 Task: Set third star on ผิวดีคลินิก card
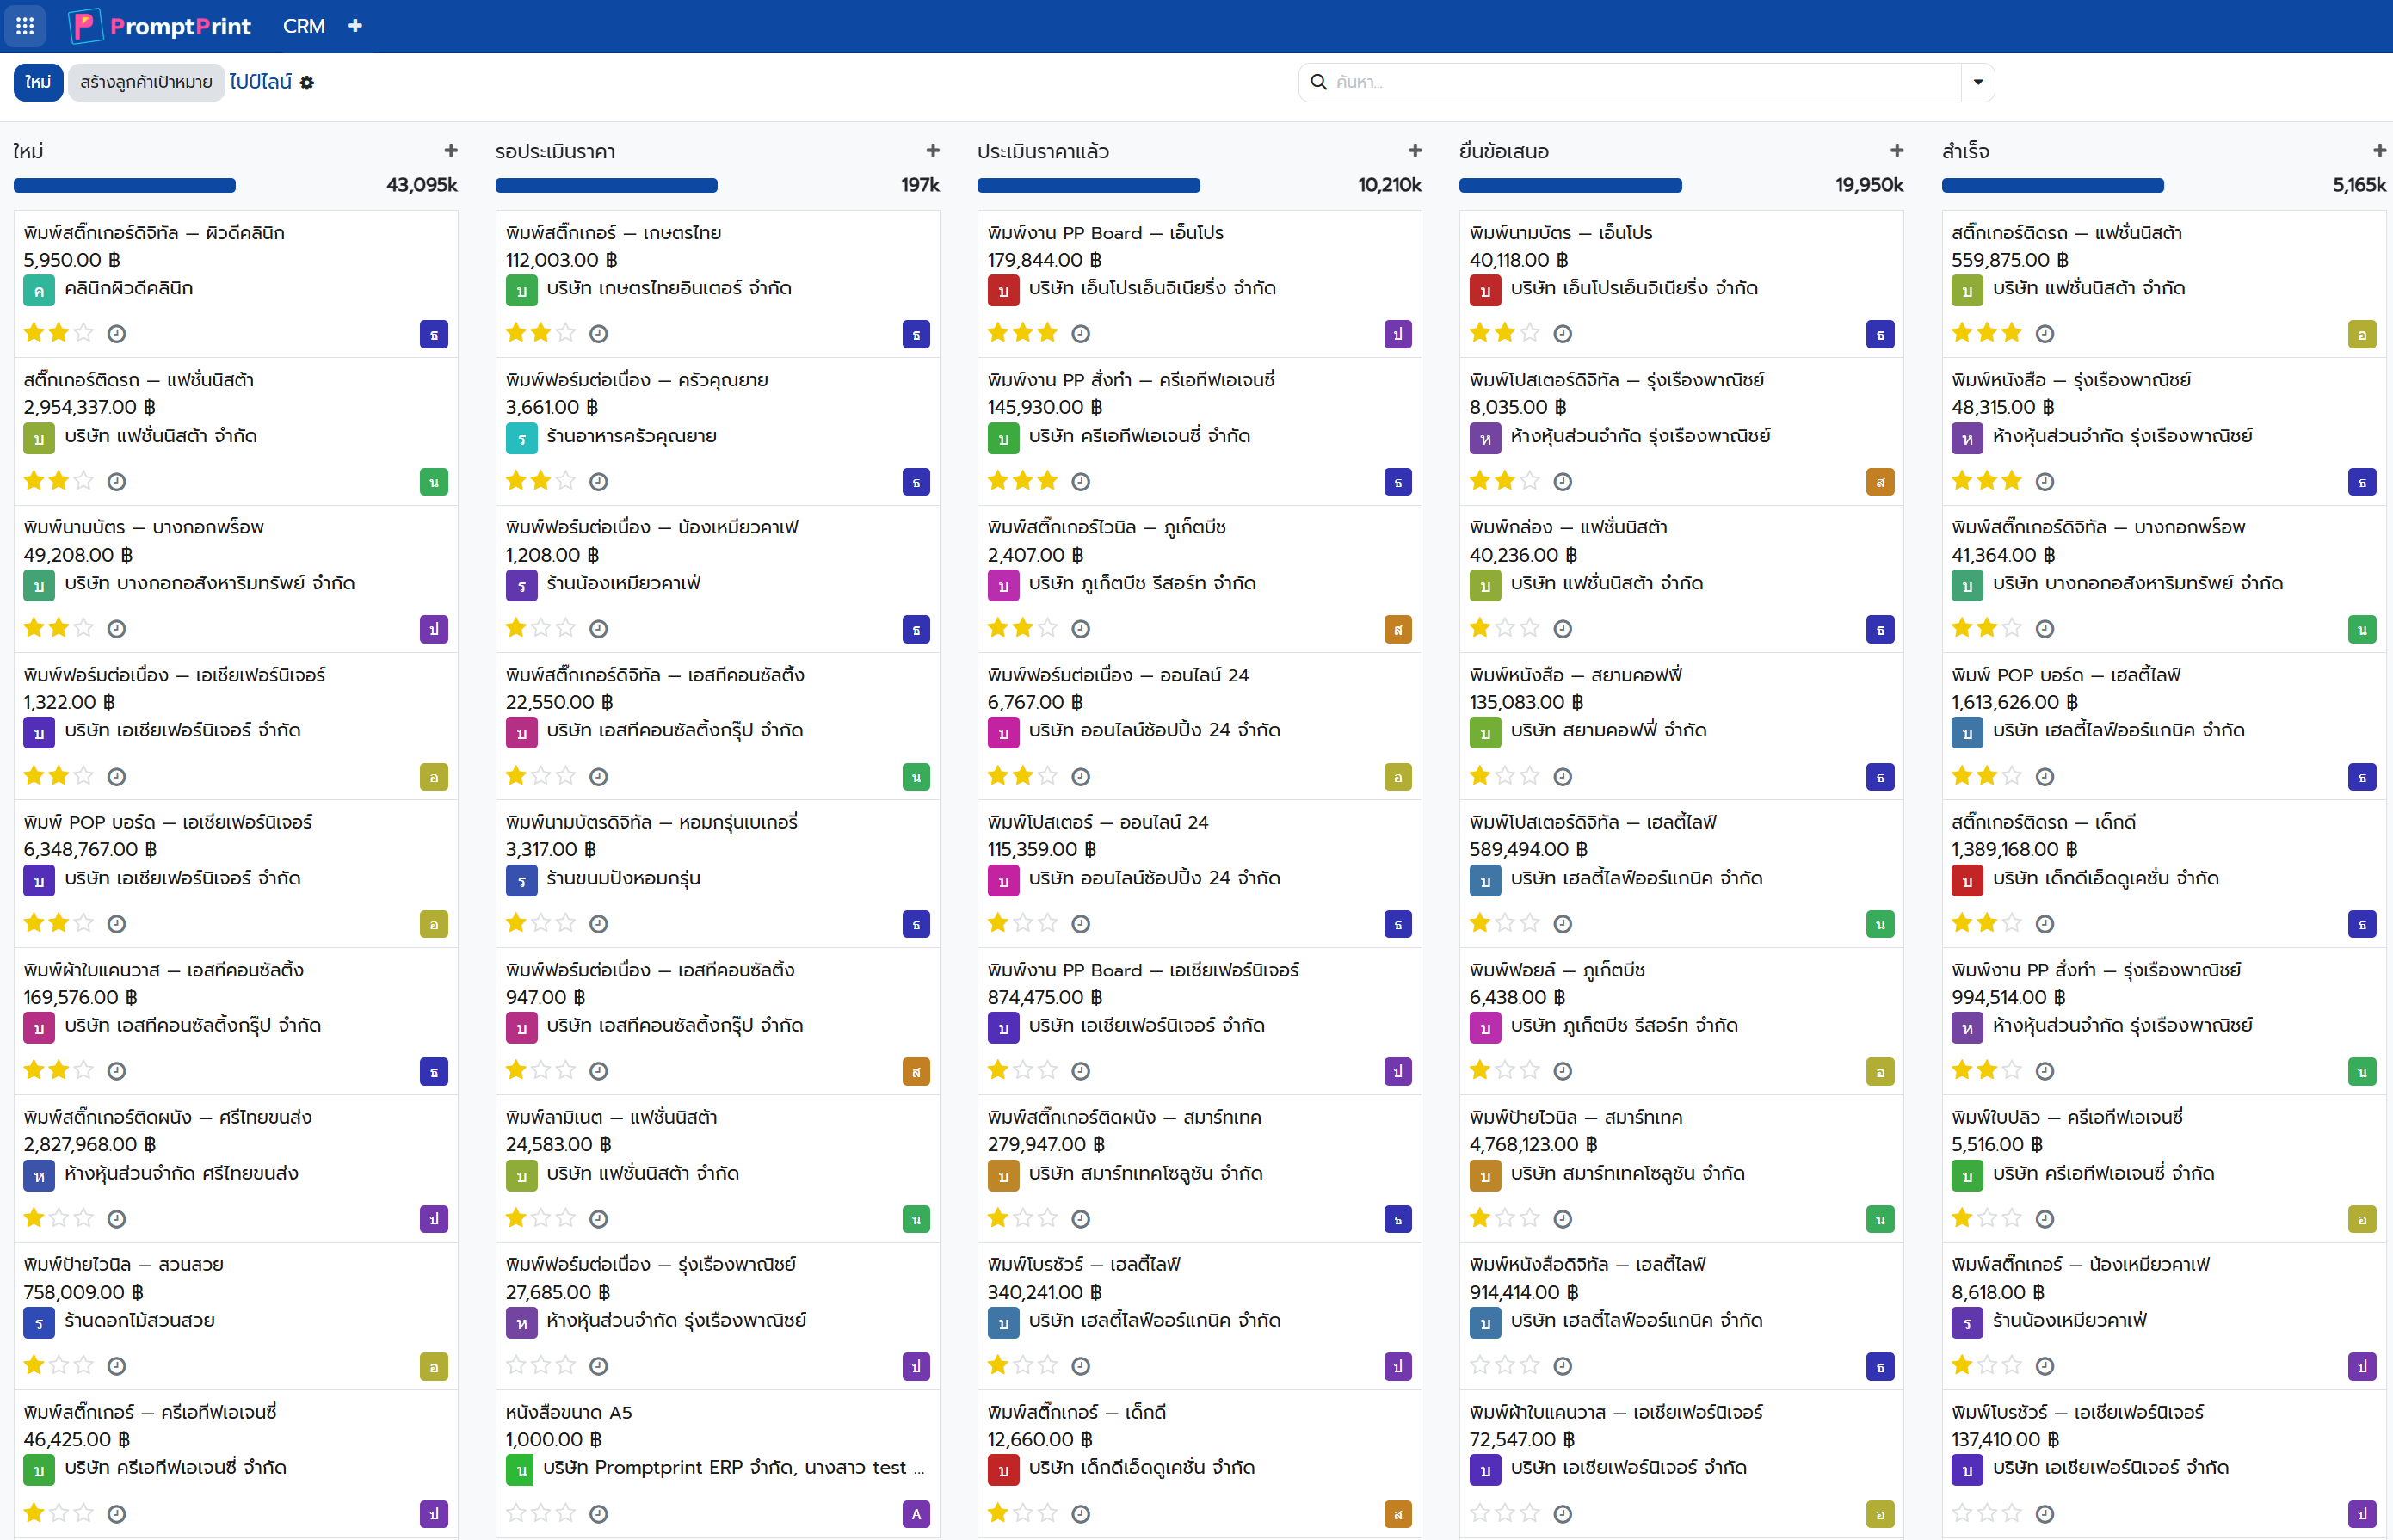click(84, 333)
